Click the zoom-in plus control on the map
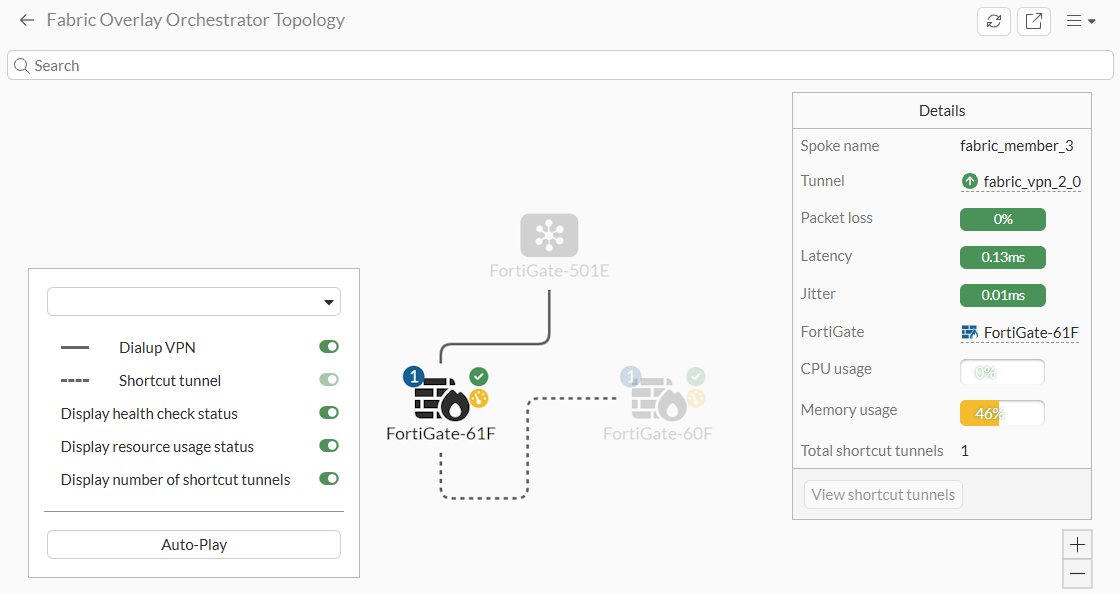This screenshot has width=1120, height=594. tap(1077, 543)
